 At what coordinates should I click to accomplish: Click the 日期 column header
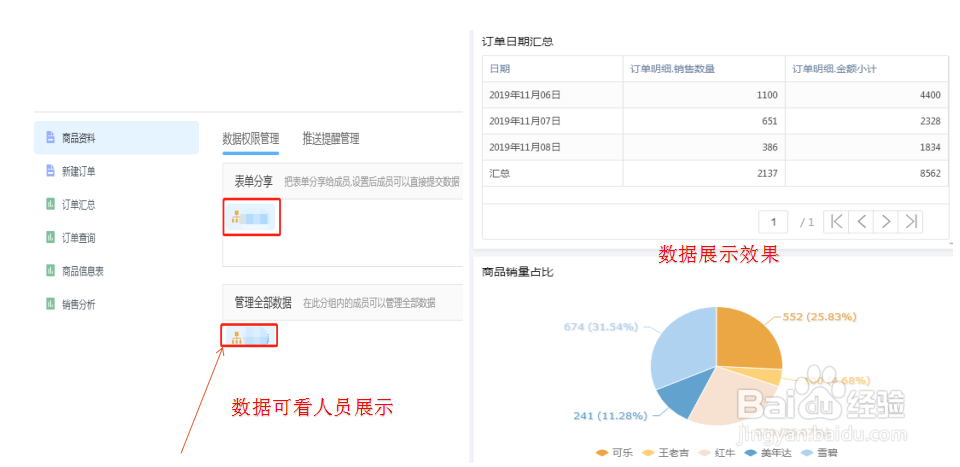553,69
